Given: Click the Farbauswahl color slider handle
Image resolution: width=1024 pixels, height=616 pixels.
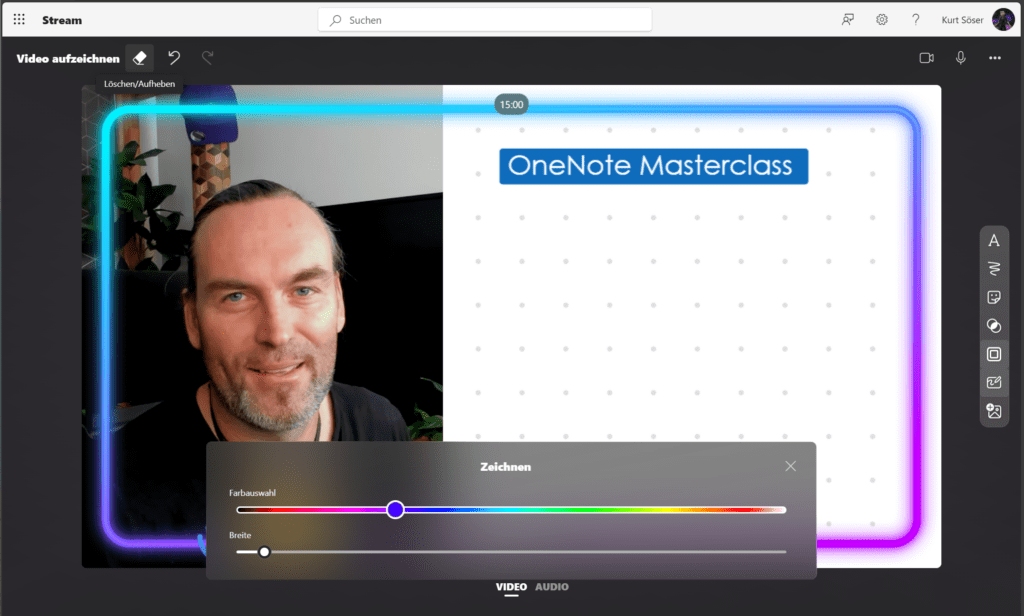Looking at the screenshot, I should [x=395, y=510].
